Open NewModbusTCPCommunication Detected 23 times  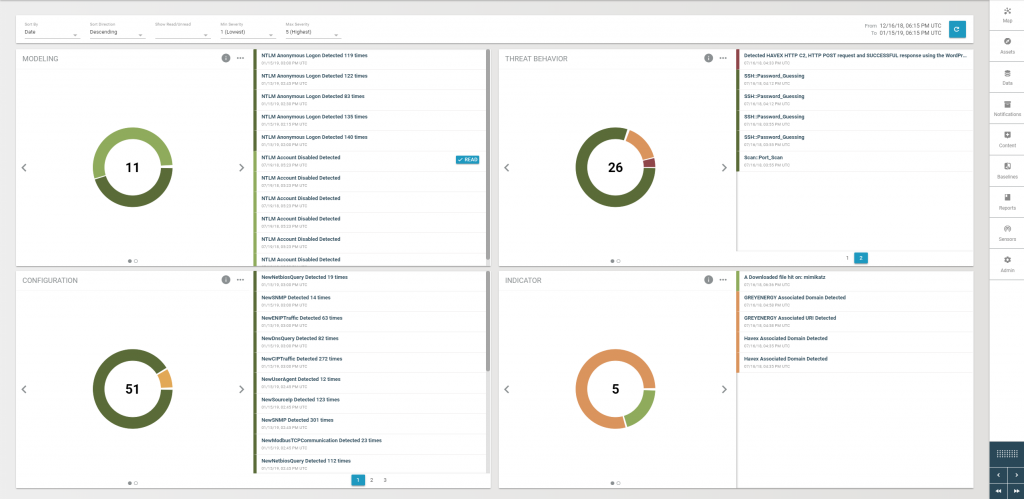tap(370, 443)
